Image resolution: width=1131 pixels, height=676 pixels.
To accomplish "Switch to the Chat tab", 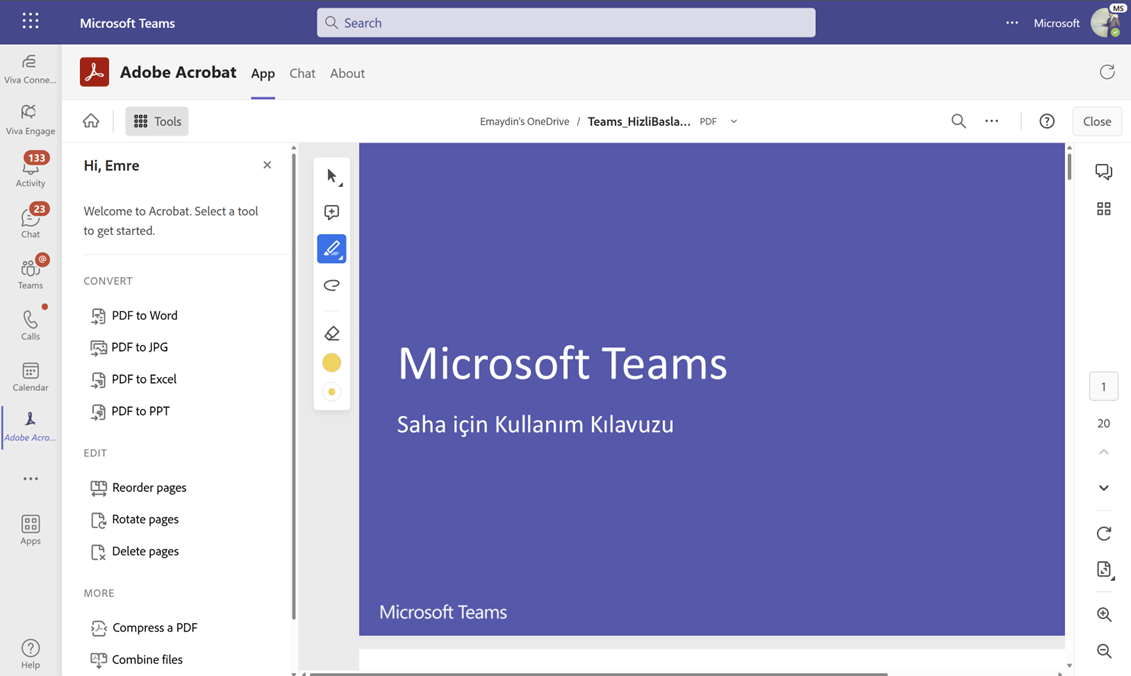I will coord(302,73).
